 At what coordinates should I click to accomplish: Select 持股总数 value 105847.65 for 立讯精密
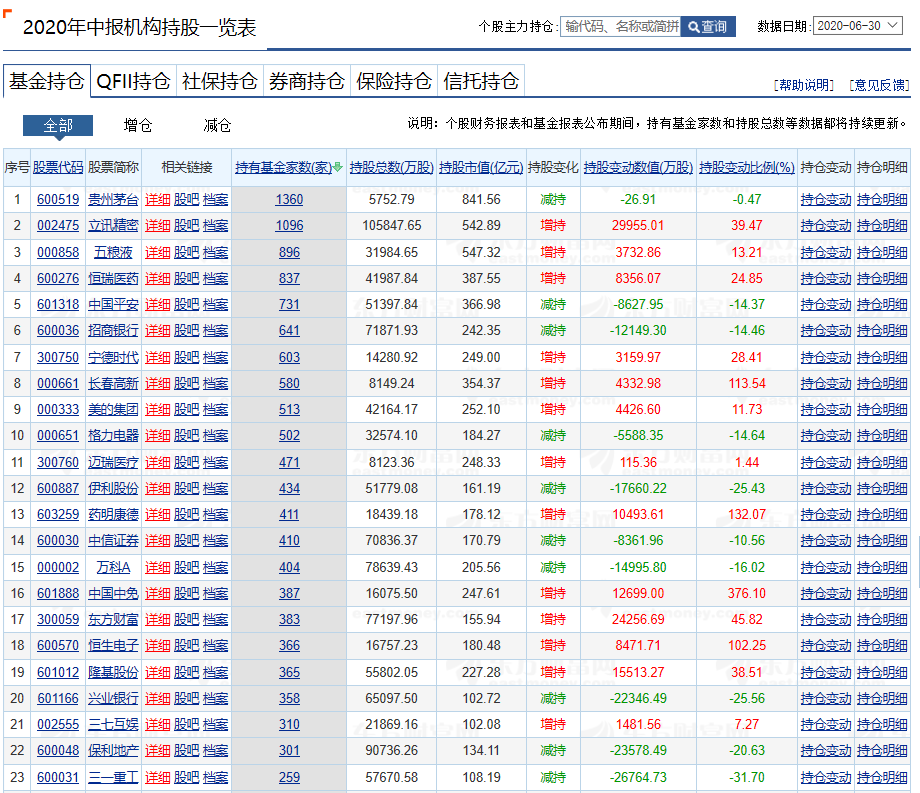pos(391,226)
